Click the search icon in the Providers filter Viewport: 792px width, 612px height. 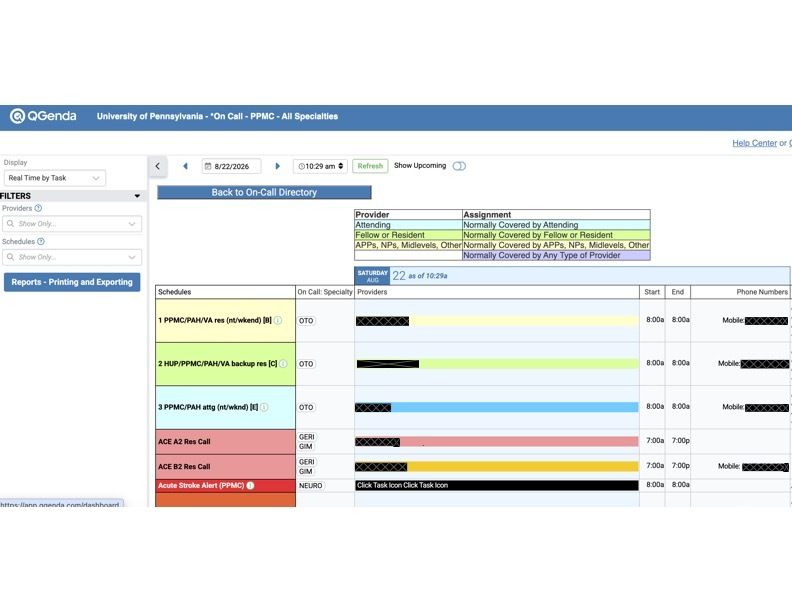click(x=10, y=224)
